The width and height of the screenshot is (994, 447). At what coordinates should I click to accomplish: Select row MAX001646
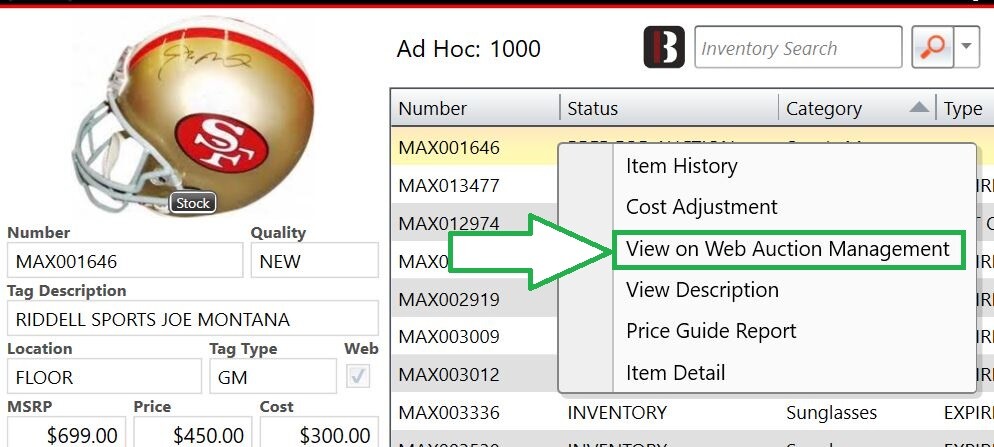click(x=449, y=148)
